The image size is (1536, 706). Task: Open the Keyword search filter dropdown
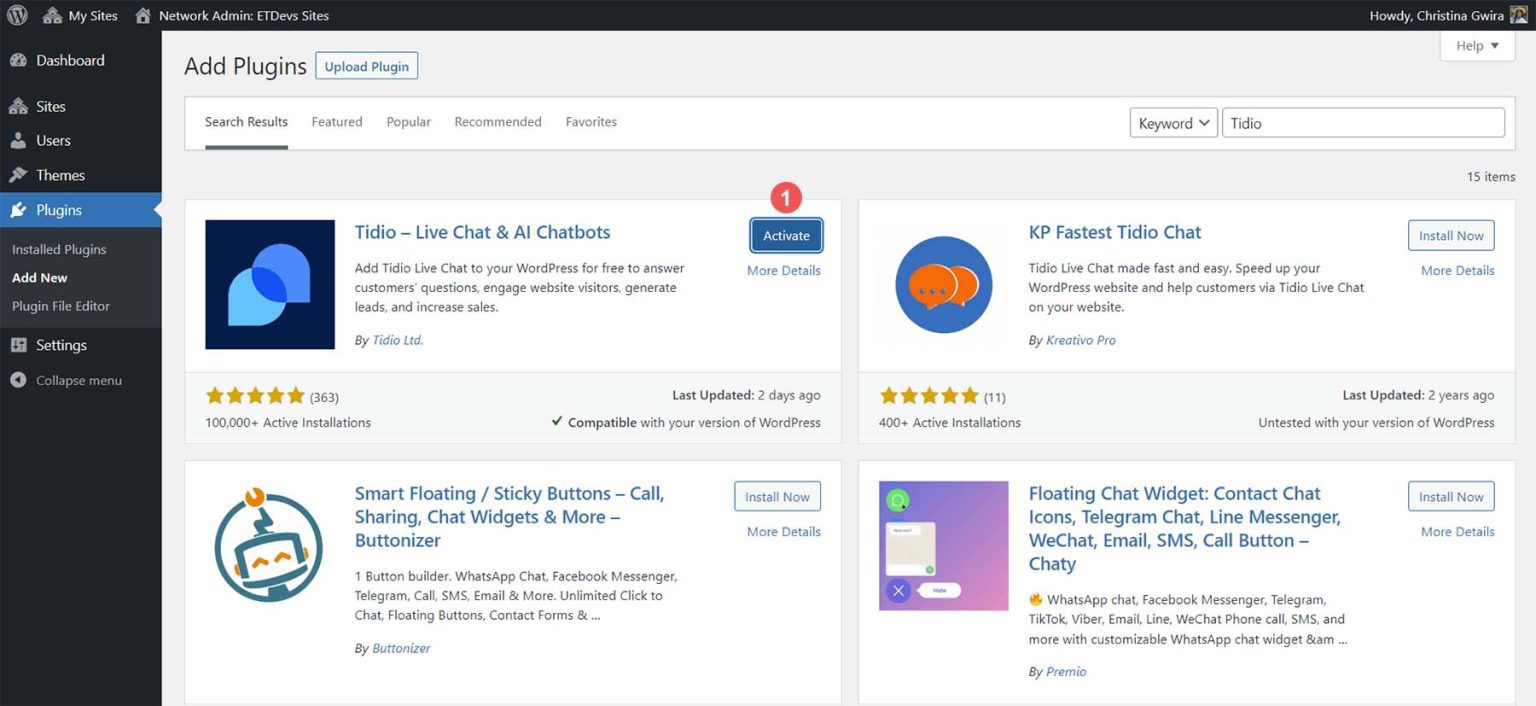point(1173,122)
